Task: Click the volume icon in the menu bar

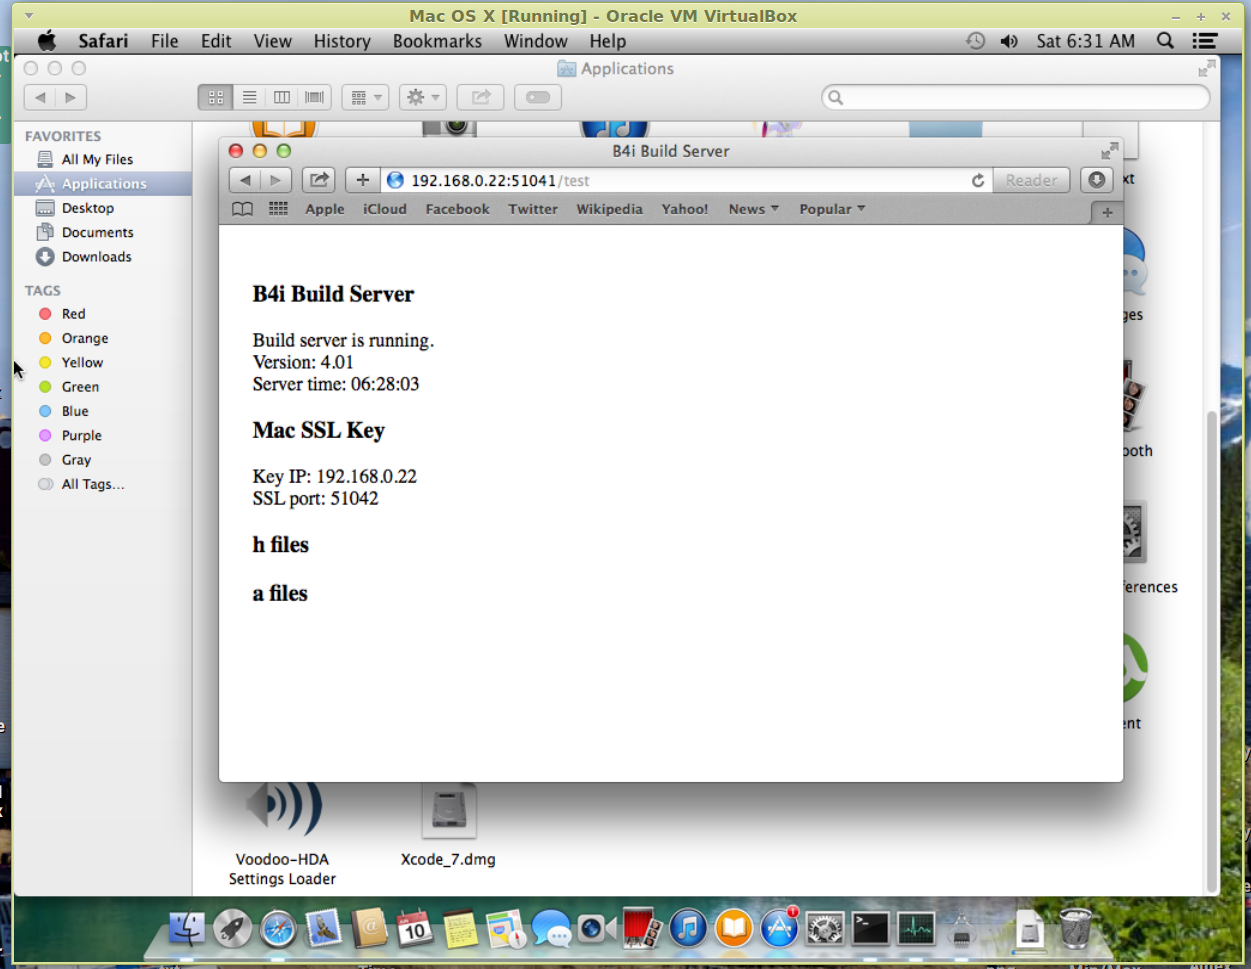Action: point(1009,41)
